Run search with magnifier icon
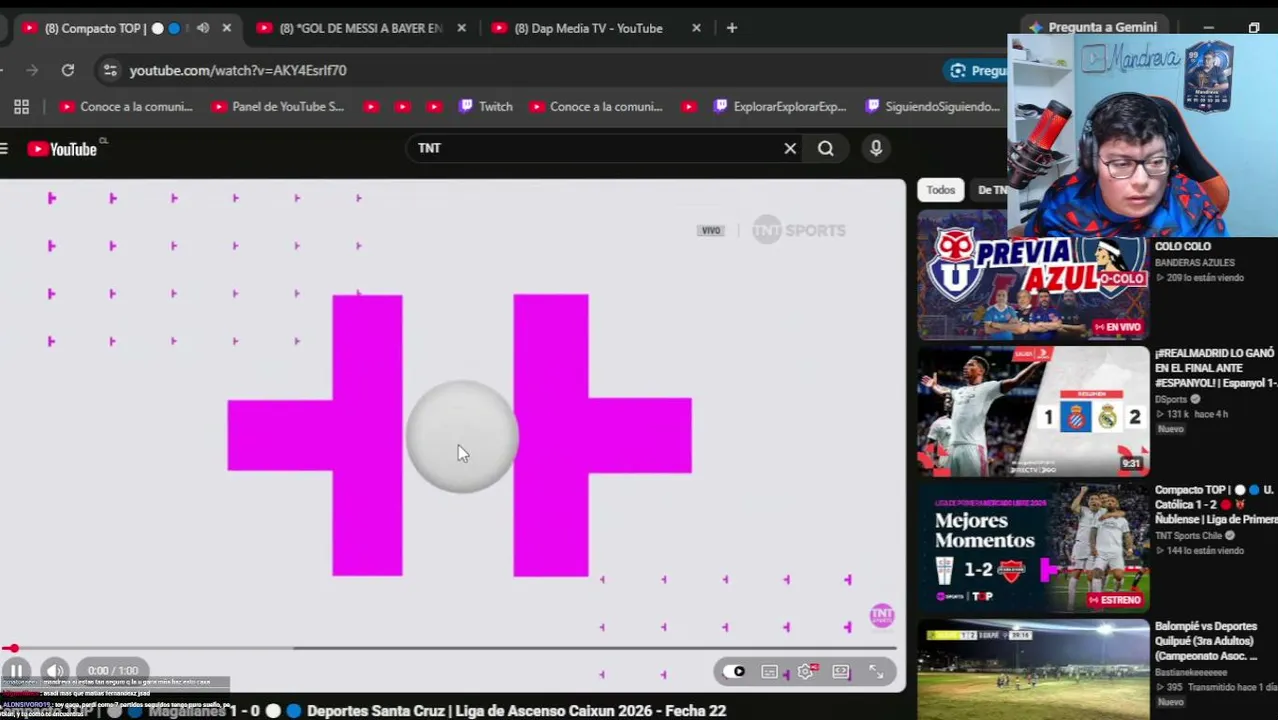This screenshot has width=1278, height=720. click(825, 148)
